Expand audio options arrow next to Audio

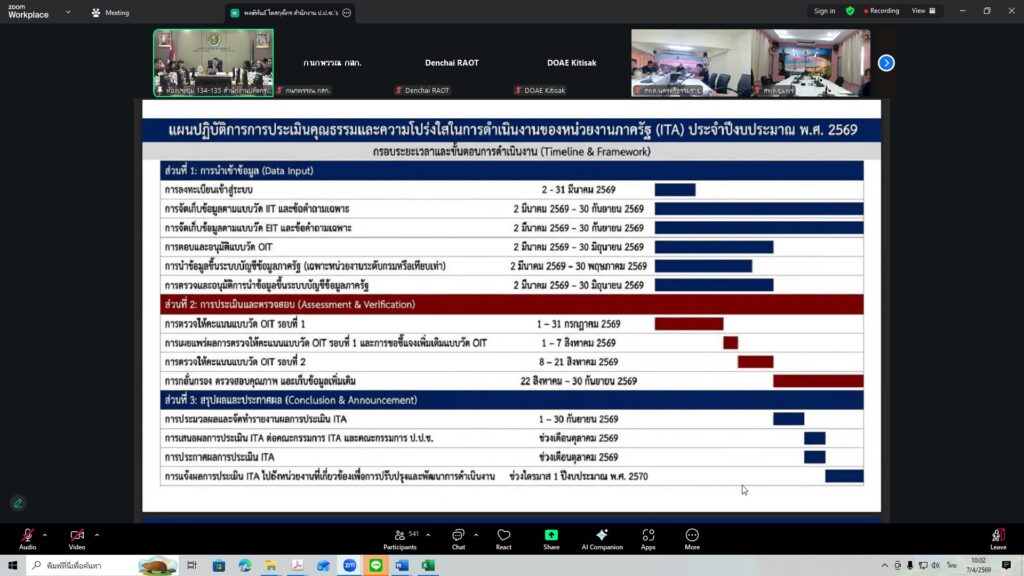pyautogui.click(x=47, y=534)
